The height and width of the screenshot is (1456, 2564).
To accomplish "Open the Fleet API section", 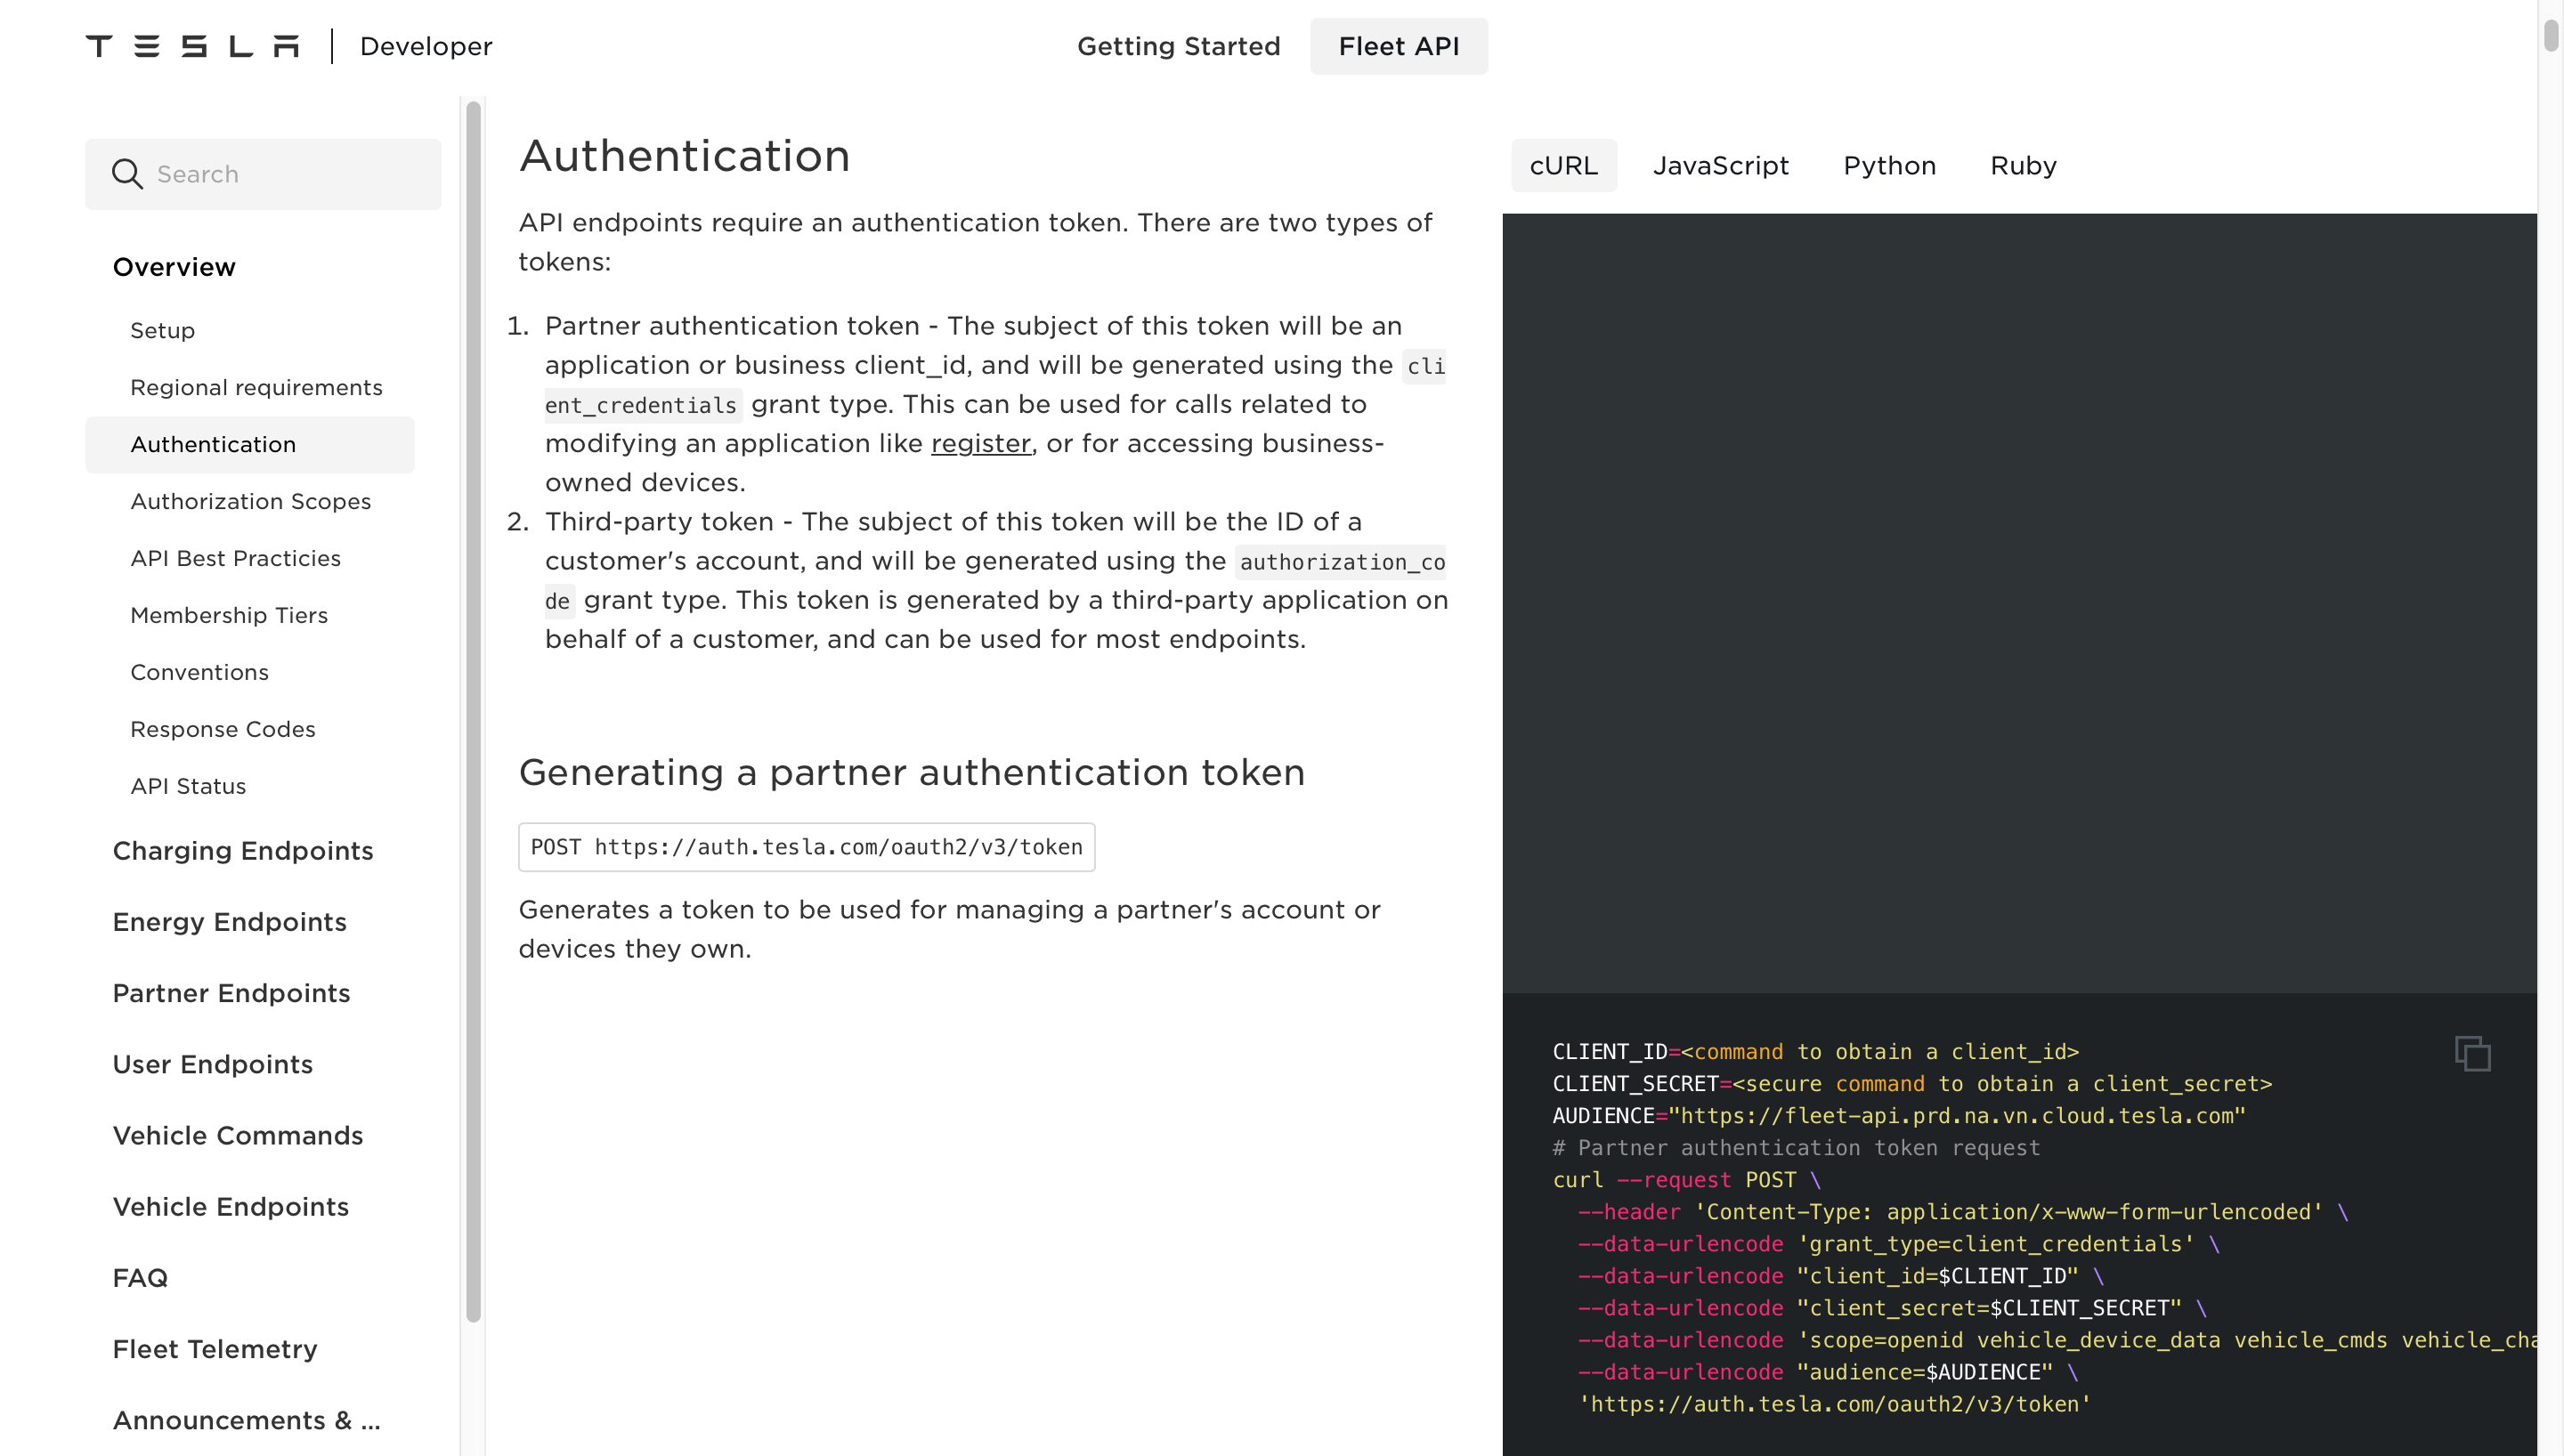I will coord(1398,46).
